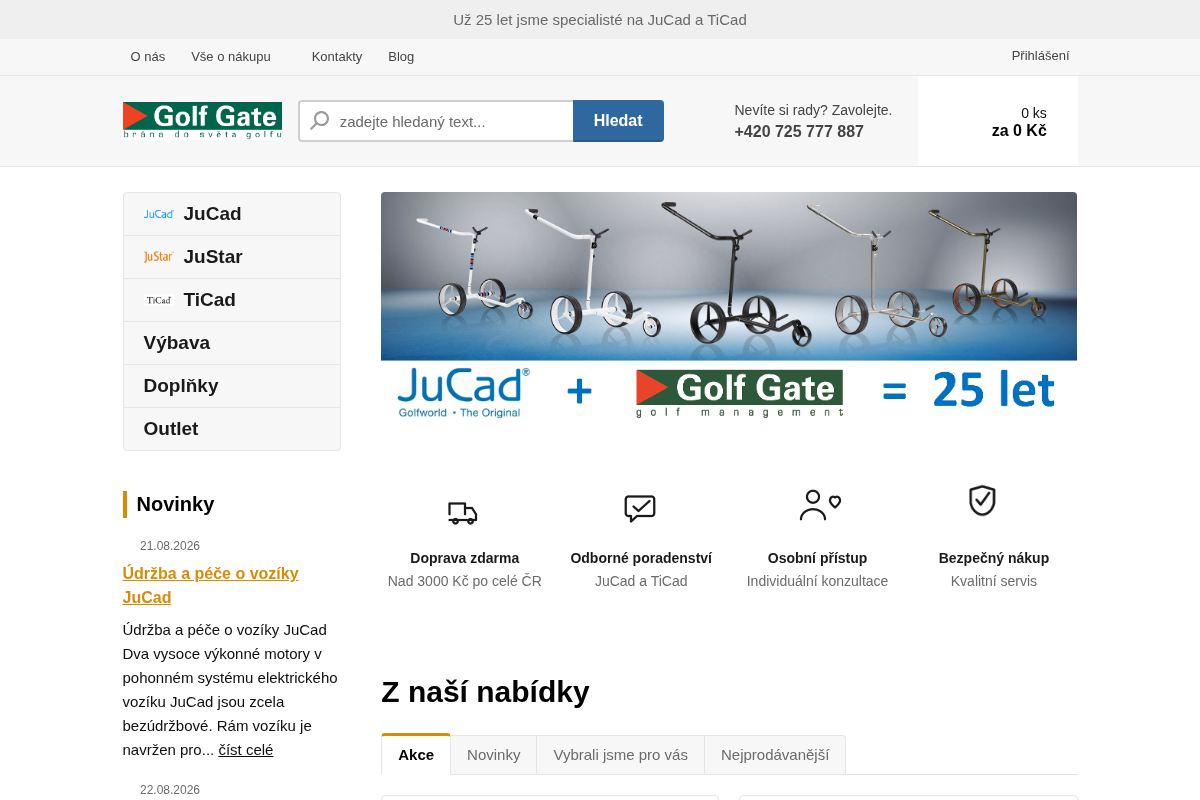The image size is (1200, 800).
Task: Open the shopping cart showing 0 ks
Action: (x=998, y=122)
